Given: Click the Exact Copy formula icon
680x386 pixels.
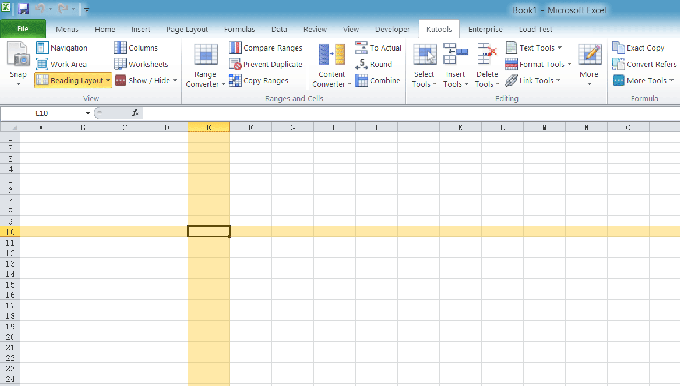Looking at the screenshot, I should click(618, 48).
